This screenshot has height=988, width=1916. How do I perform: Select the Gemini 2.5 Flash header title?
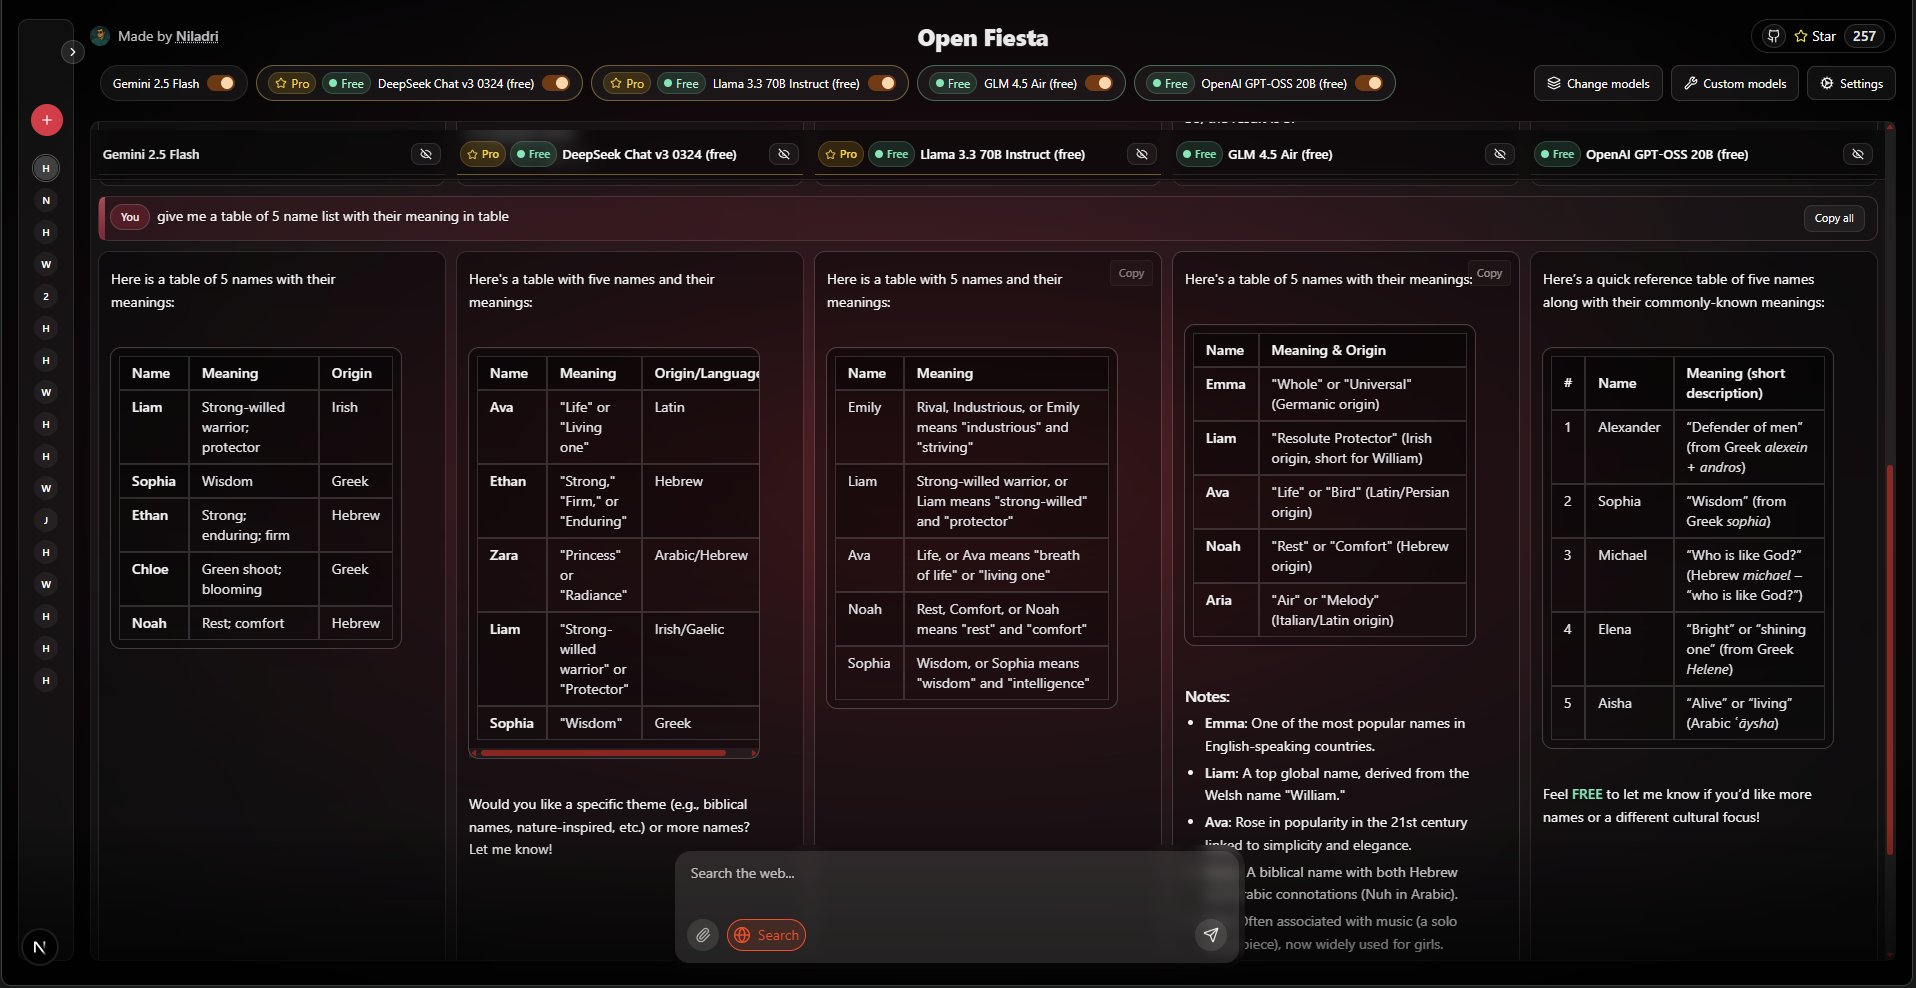point(151,154)
